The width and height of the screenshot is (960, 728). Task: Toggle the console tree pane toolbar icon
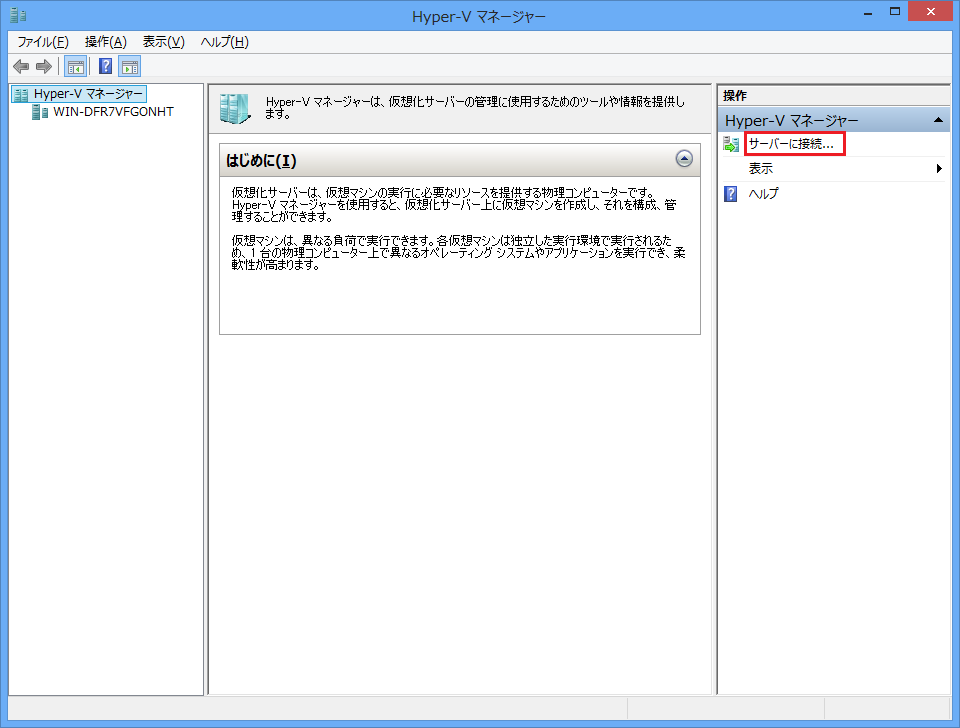(x=75, y=67)
